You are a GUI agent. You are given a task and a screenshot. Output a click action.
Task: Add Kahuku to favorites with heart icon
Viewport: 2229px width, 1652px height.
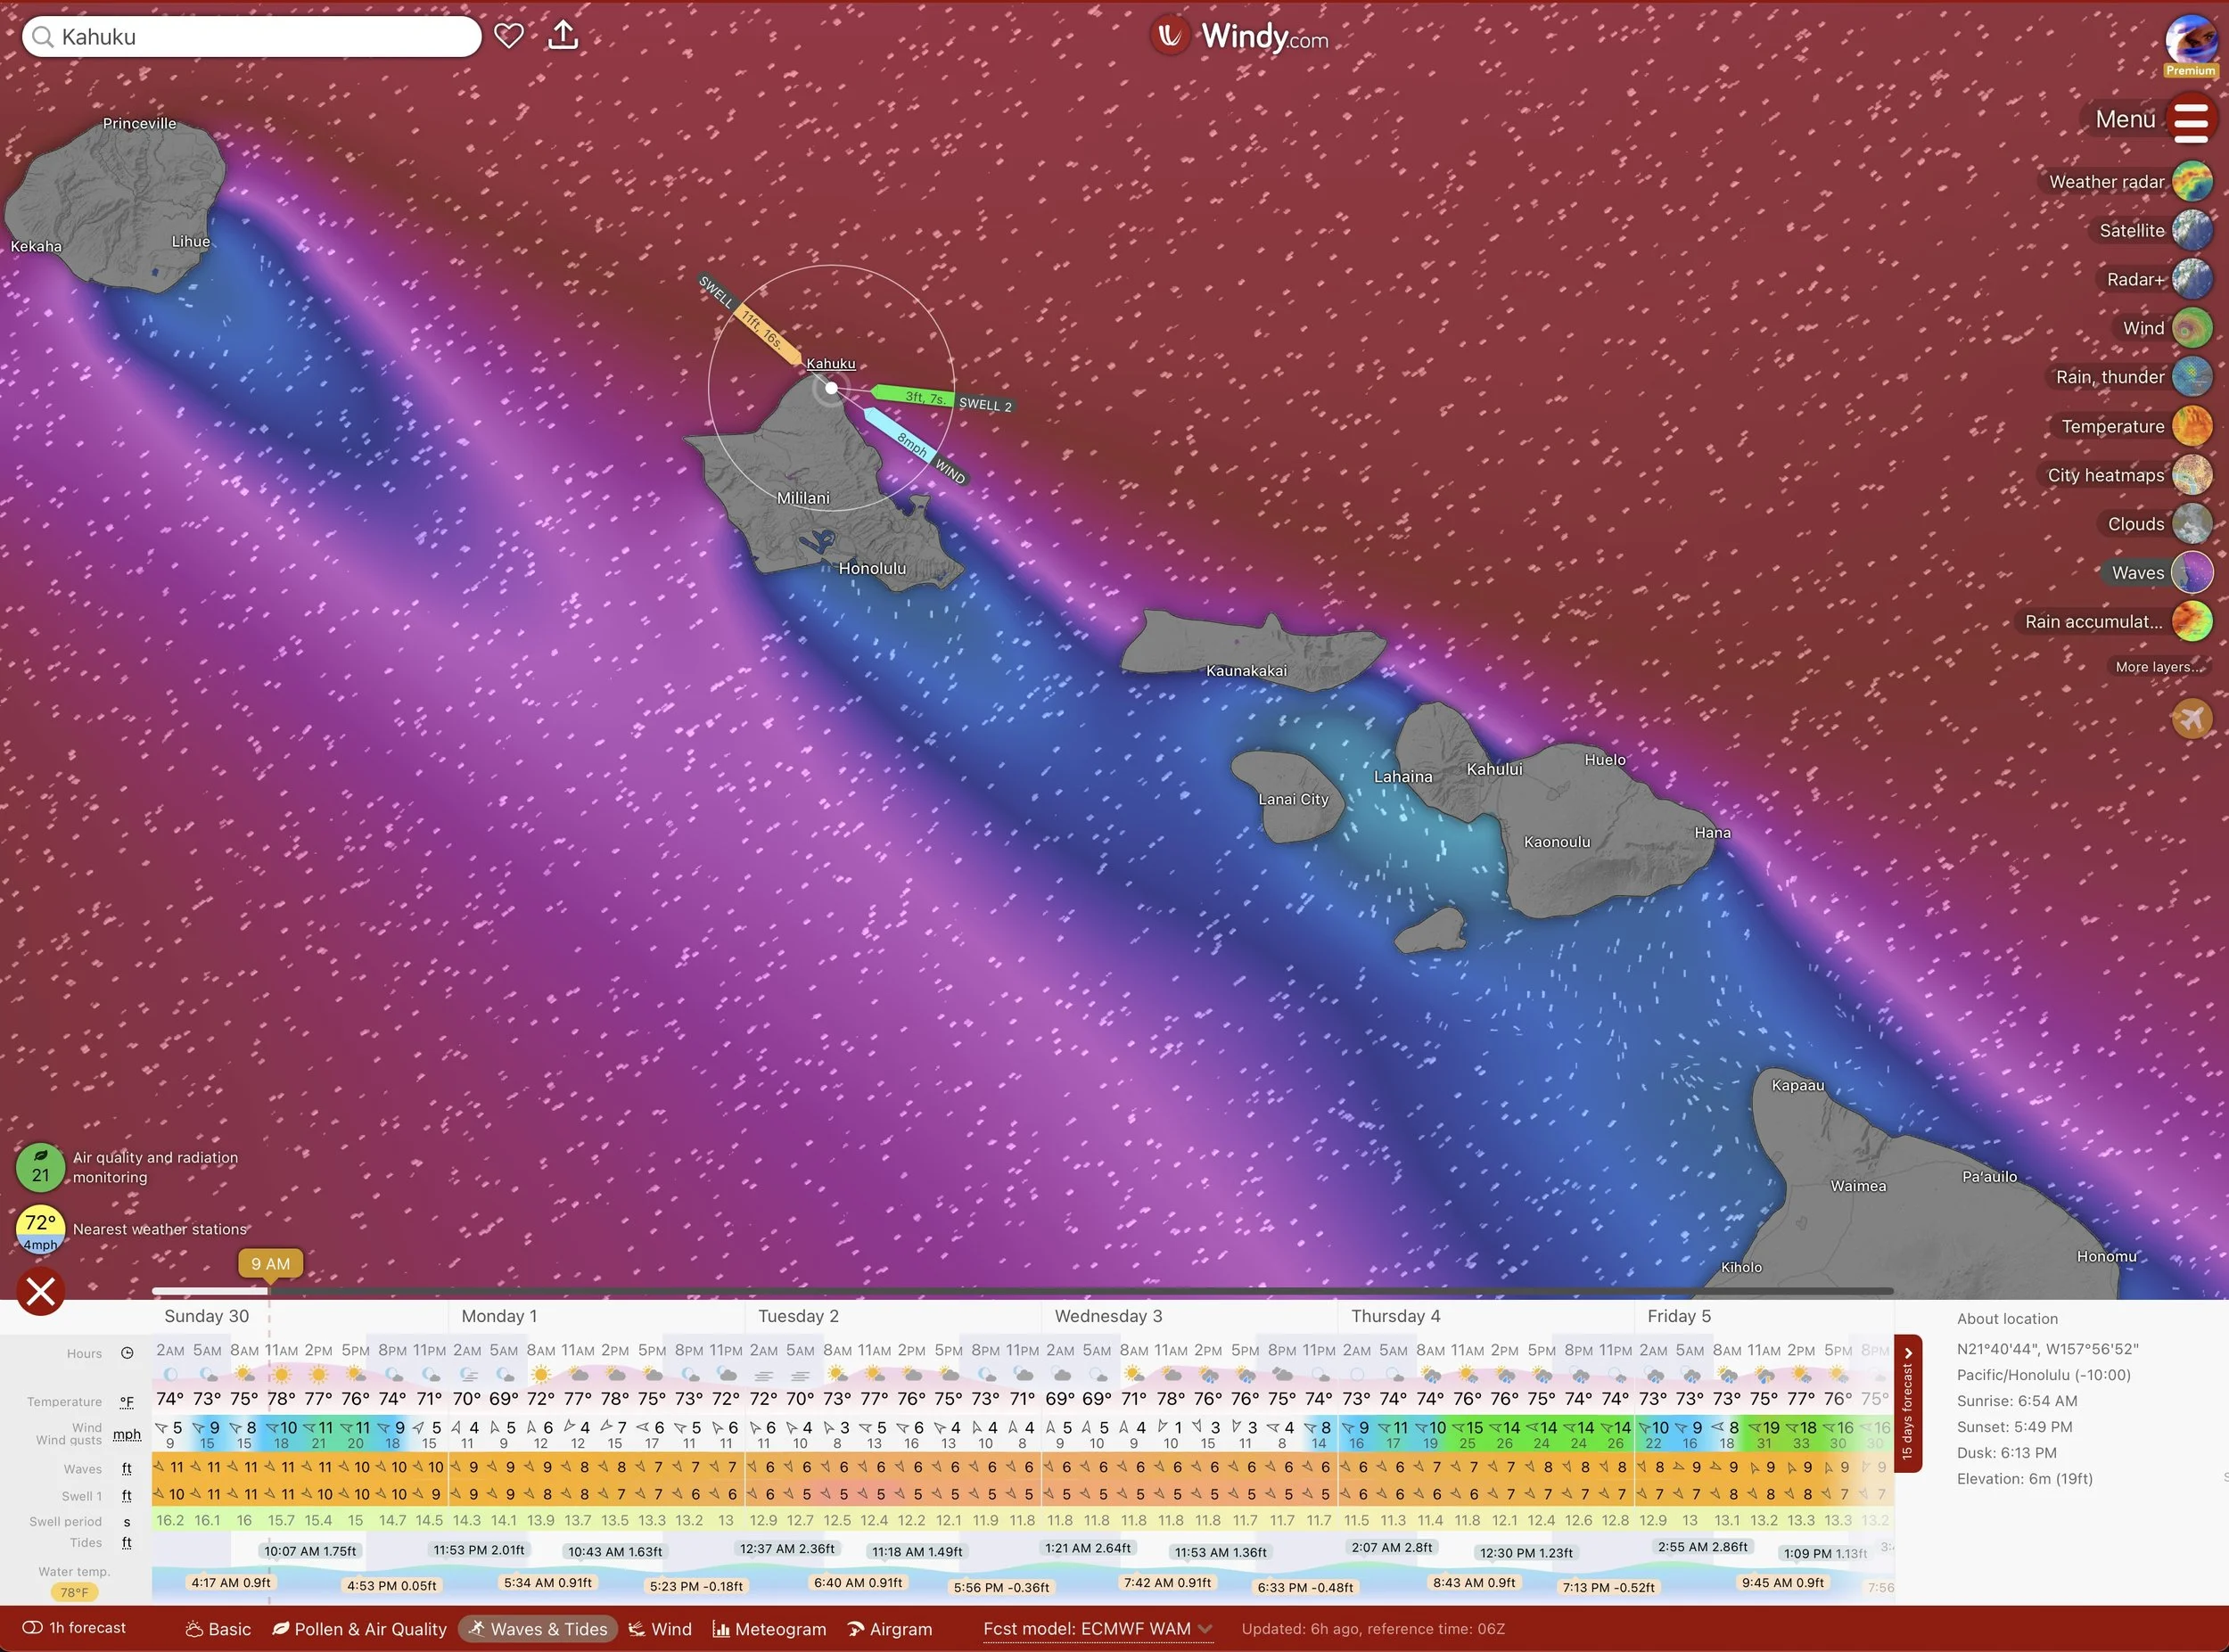pyautogui.click(x=509, y=36)
